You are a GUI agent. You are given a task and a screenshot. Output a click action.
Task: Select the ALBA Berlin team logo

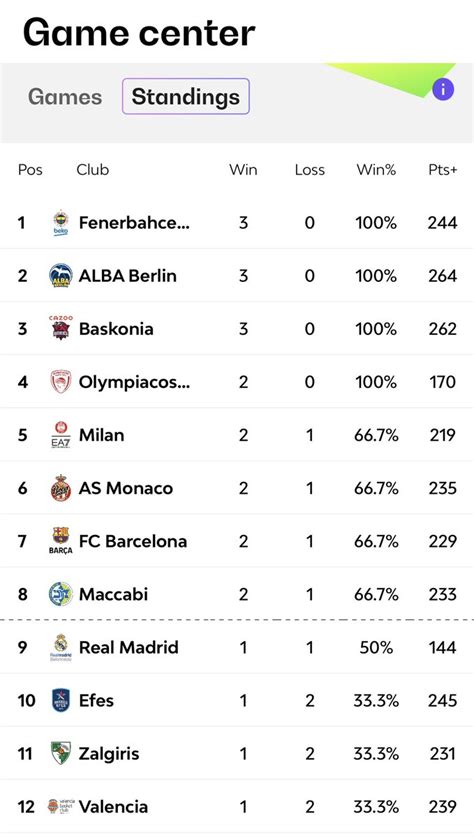pos(61,275)
